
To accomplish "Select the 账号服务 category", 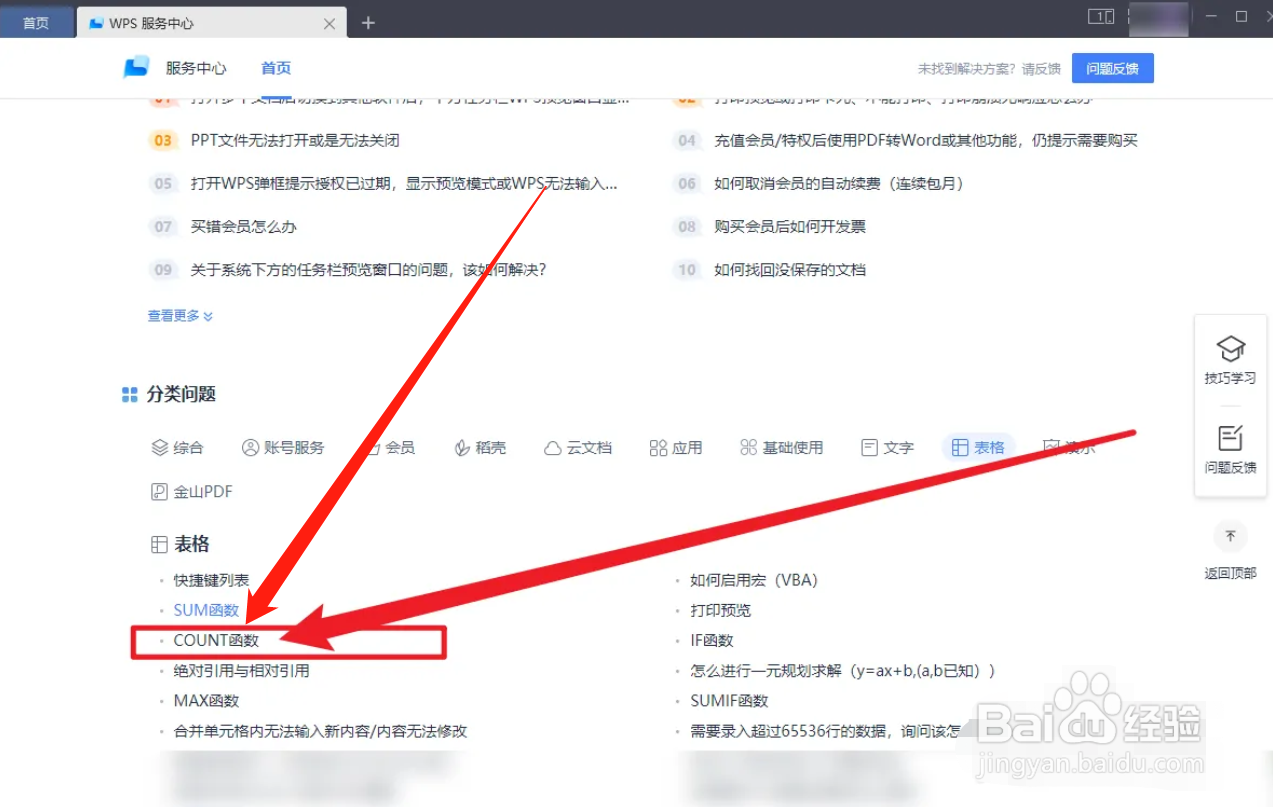I will point(283,447).
